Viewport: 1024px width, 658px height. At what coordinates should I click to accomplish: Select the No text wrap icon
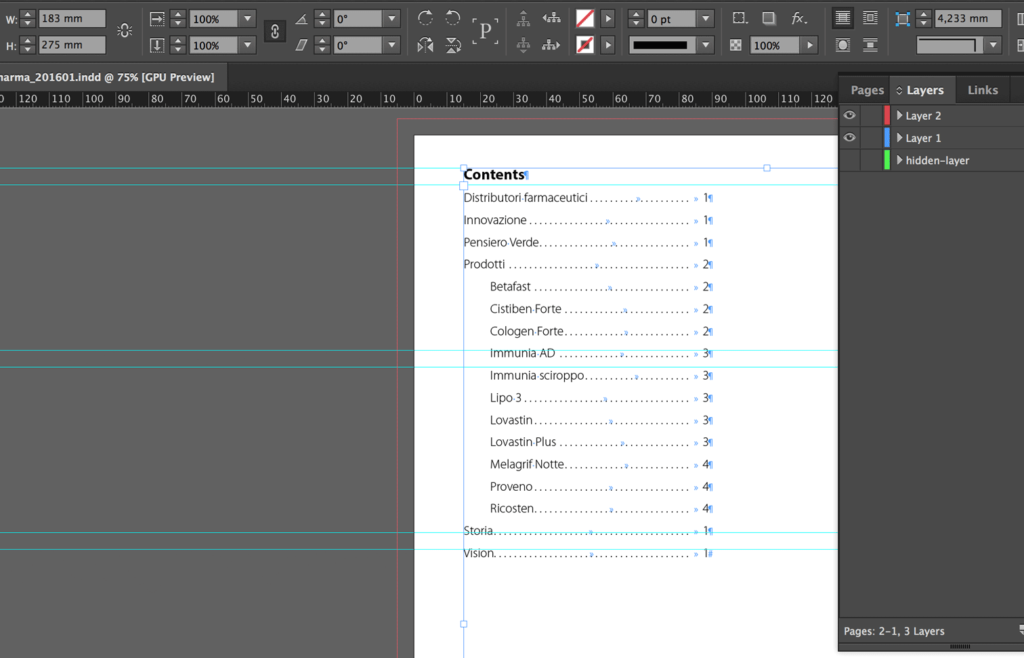tap(842, 18)
